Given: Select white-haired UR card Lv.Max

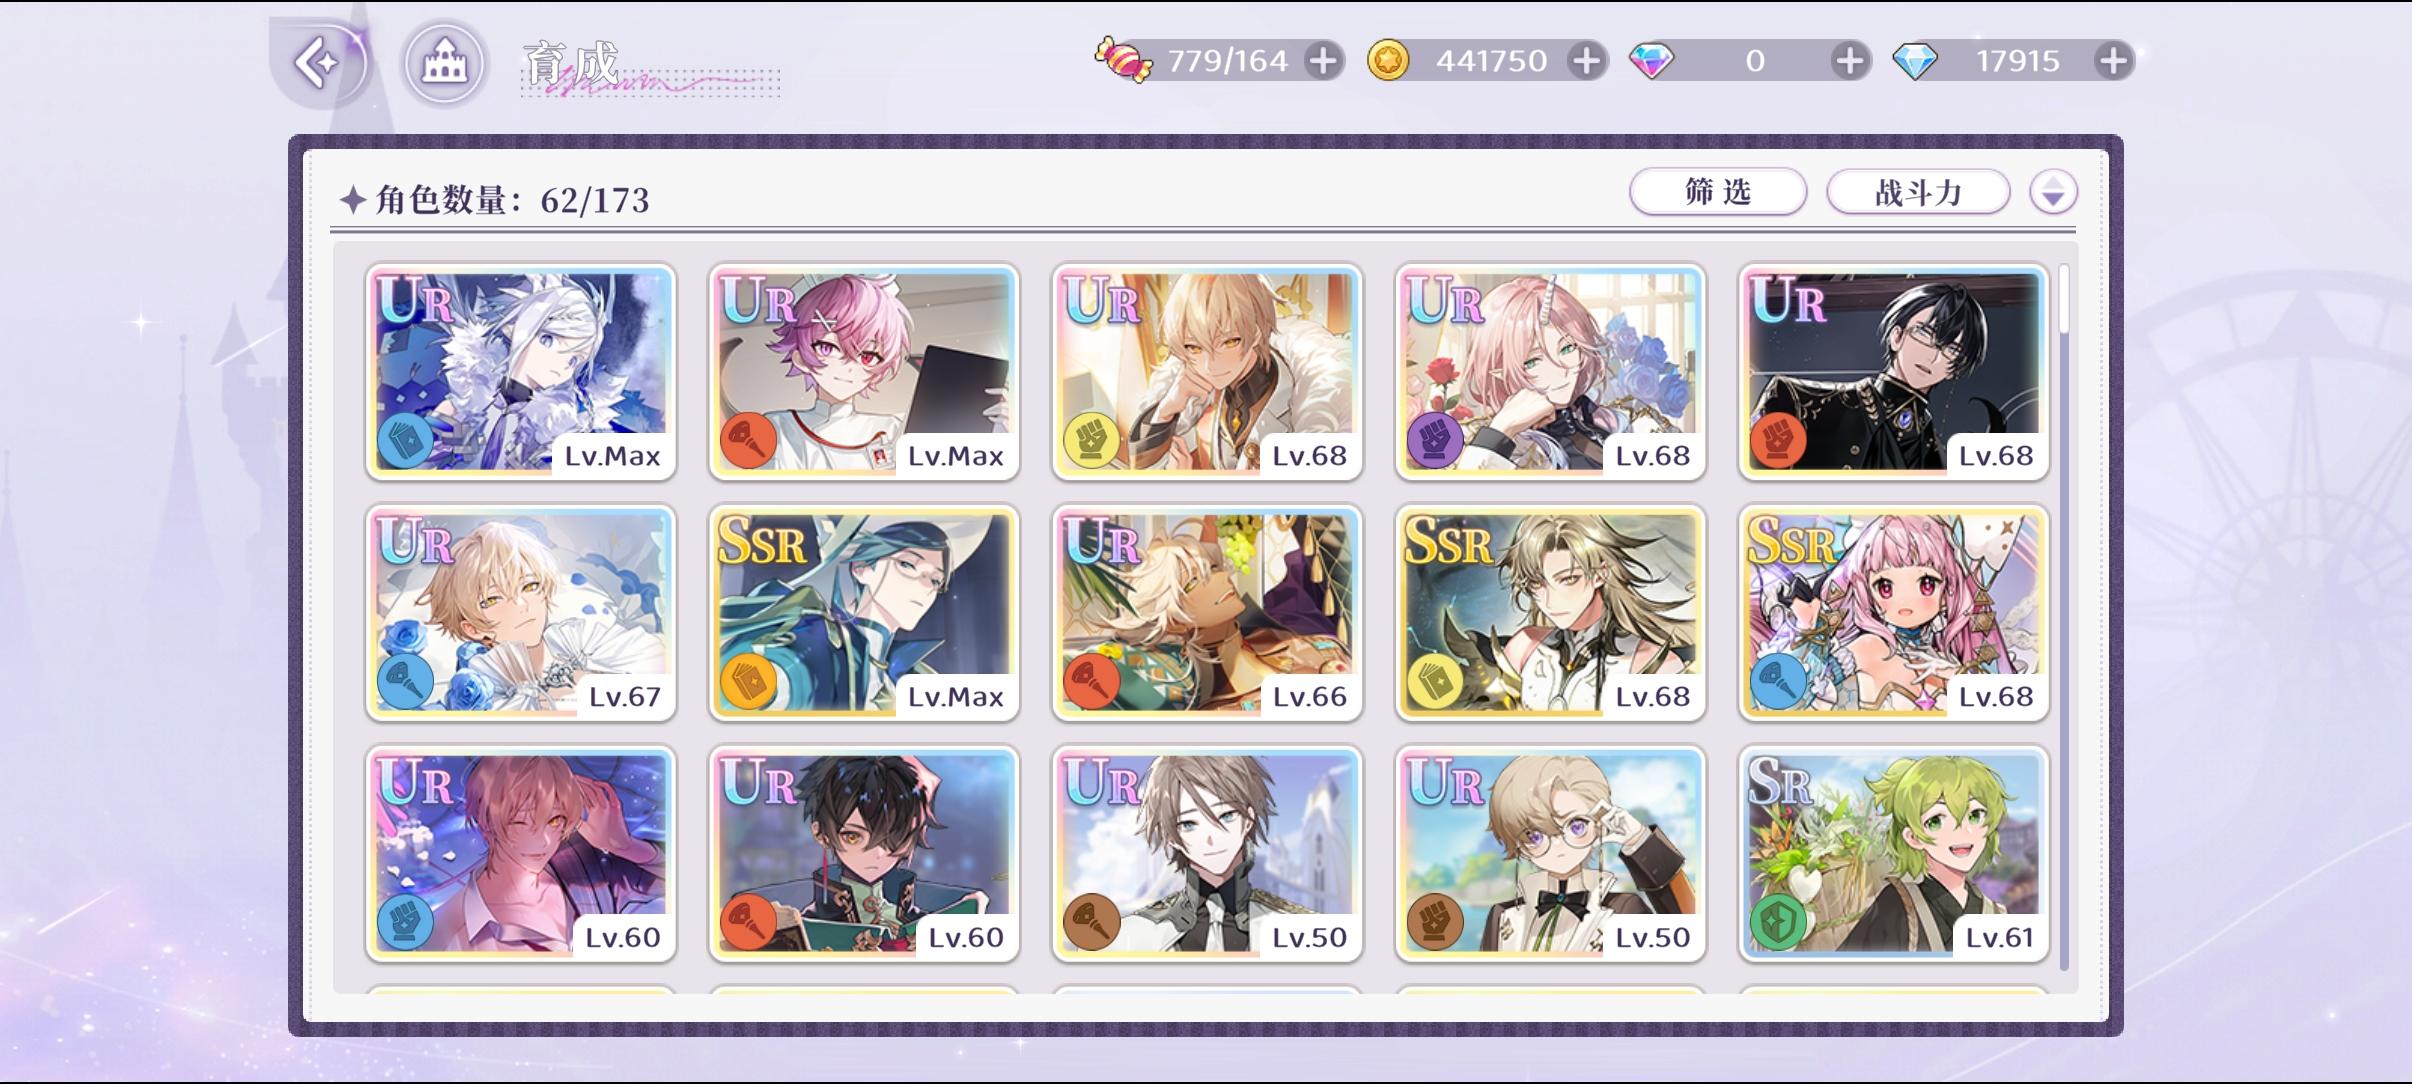Looking at the screenshot, I should [521, 372].
